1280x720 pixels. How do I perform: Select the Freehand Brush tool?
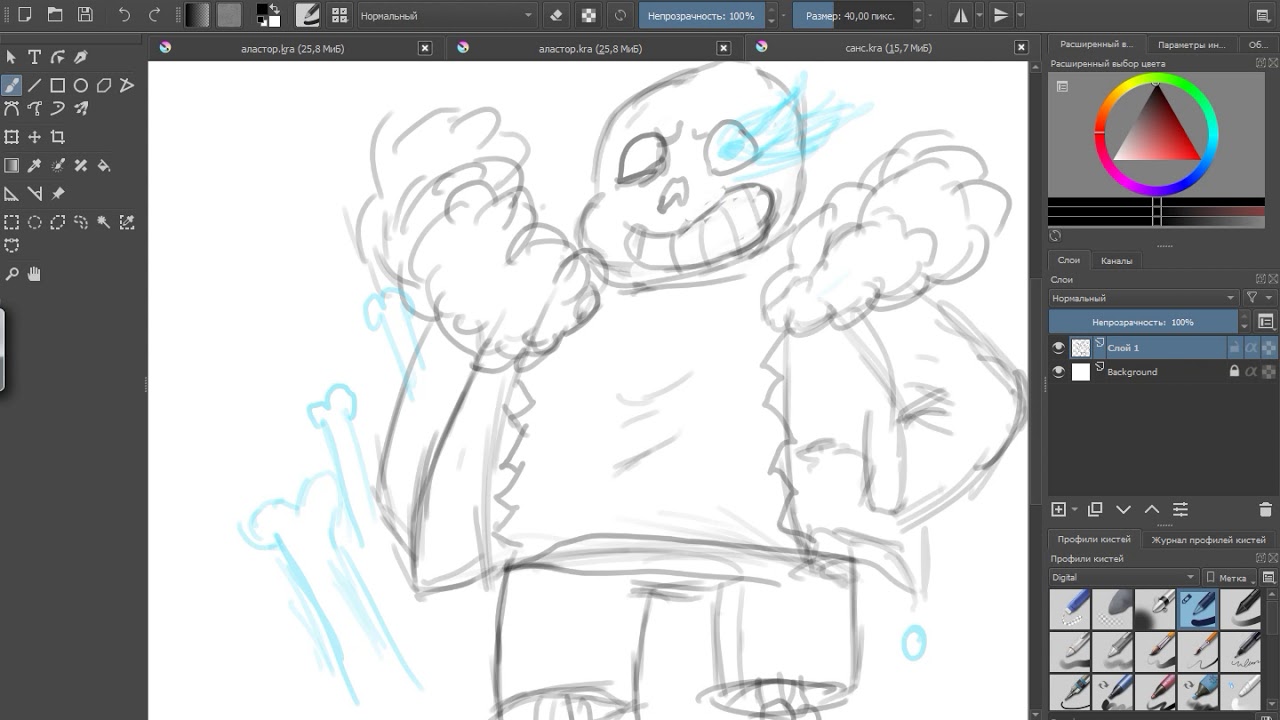[12, 86]
